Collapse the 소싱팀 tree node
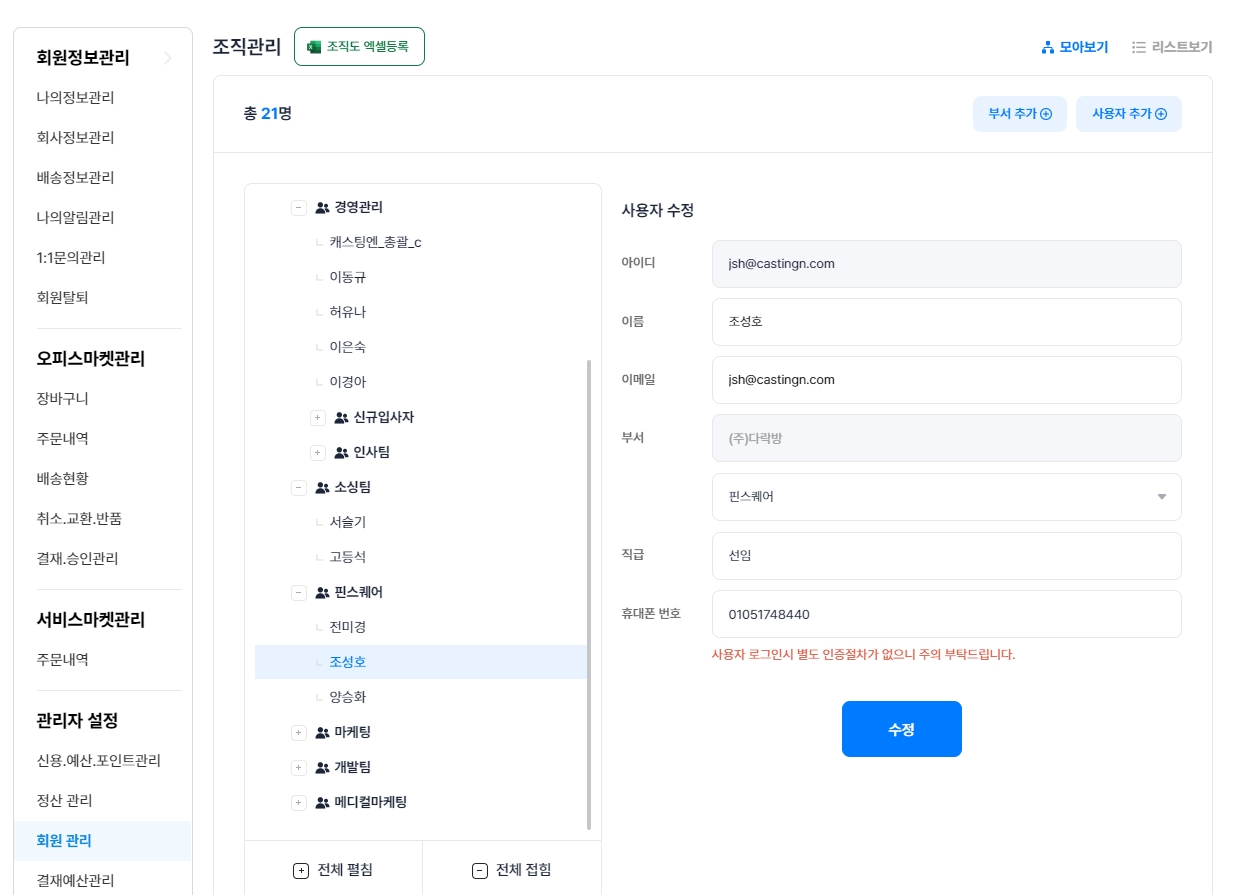The image size is (1234, 895). point(298,488)
